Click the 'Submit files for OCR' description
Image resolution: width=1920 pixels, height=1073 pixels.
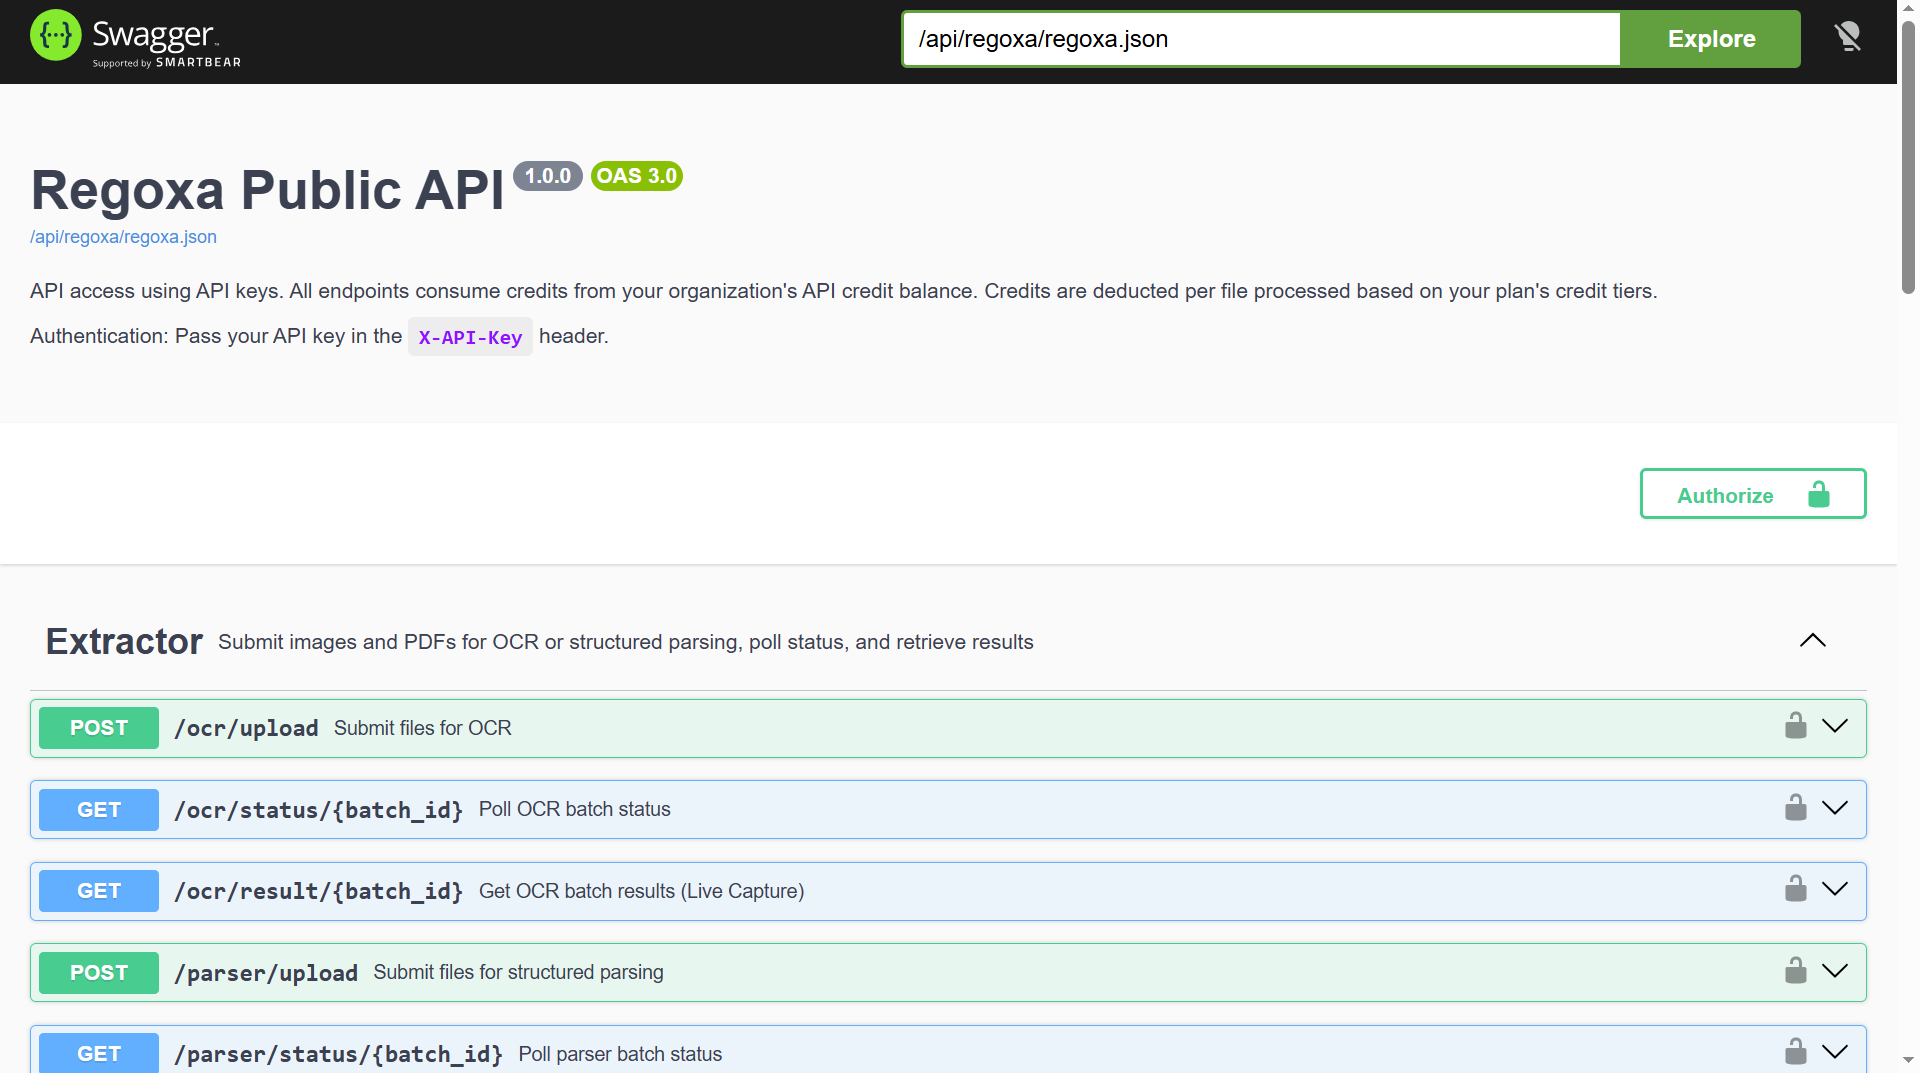[423, 728]
